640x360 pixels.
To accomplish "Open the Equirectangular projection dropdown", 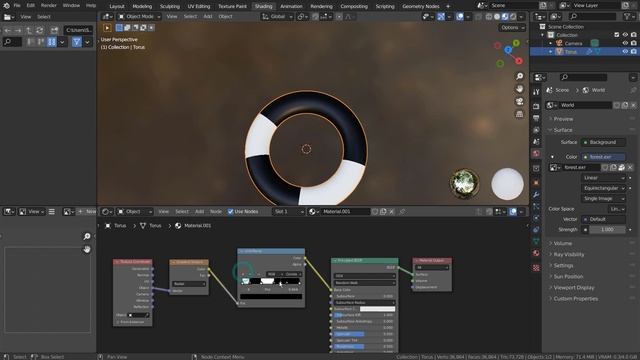I will 603,188.
